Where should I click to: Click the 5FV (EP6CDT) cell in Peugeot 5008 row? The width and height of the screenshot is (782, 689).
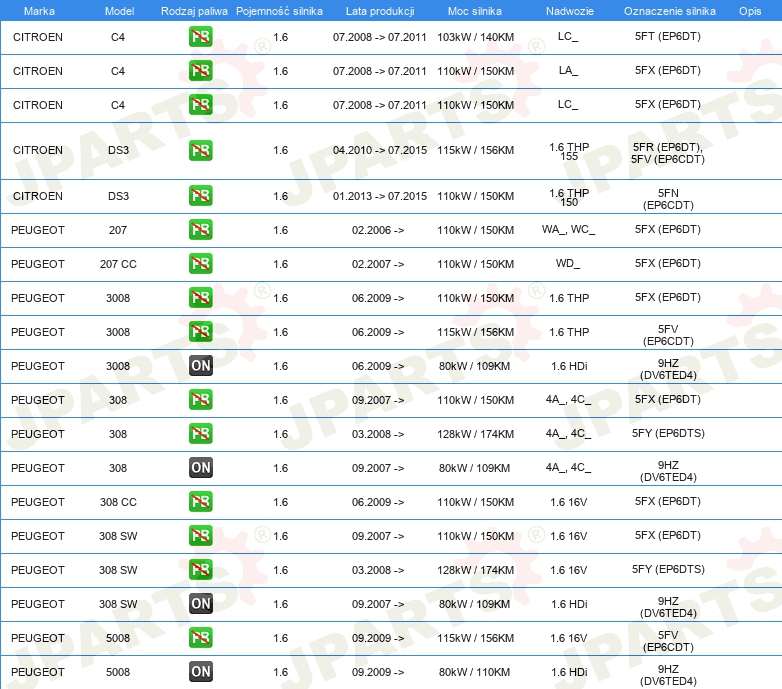coord(668,641)
